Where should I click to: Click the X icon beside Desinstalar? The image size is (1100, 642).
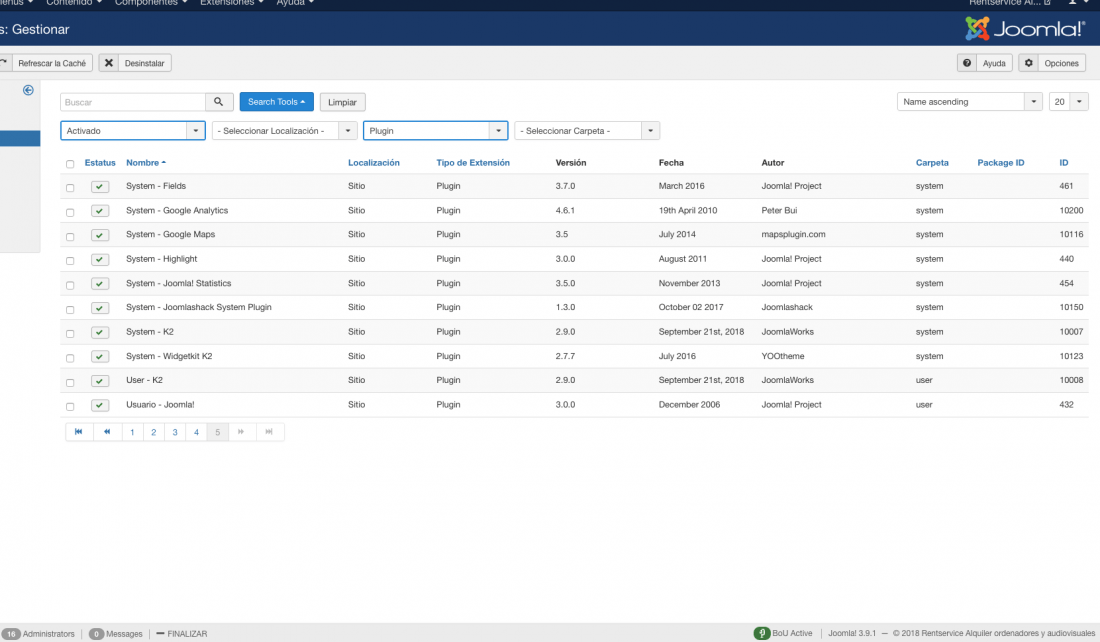pyautogui.click(x=109, y=63)
